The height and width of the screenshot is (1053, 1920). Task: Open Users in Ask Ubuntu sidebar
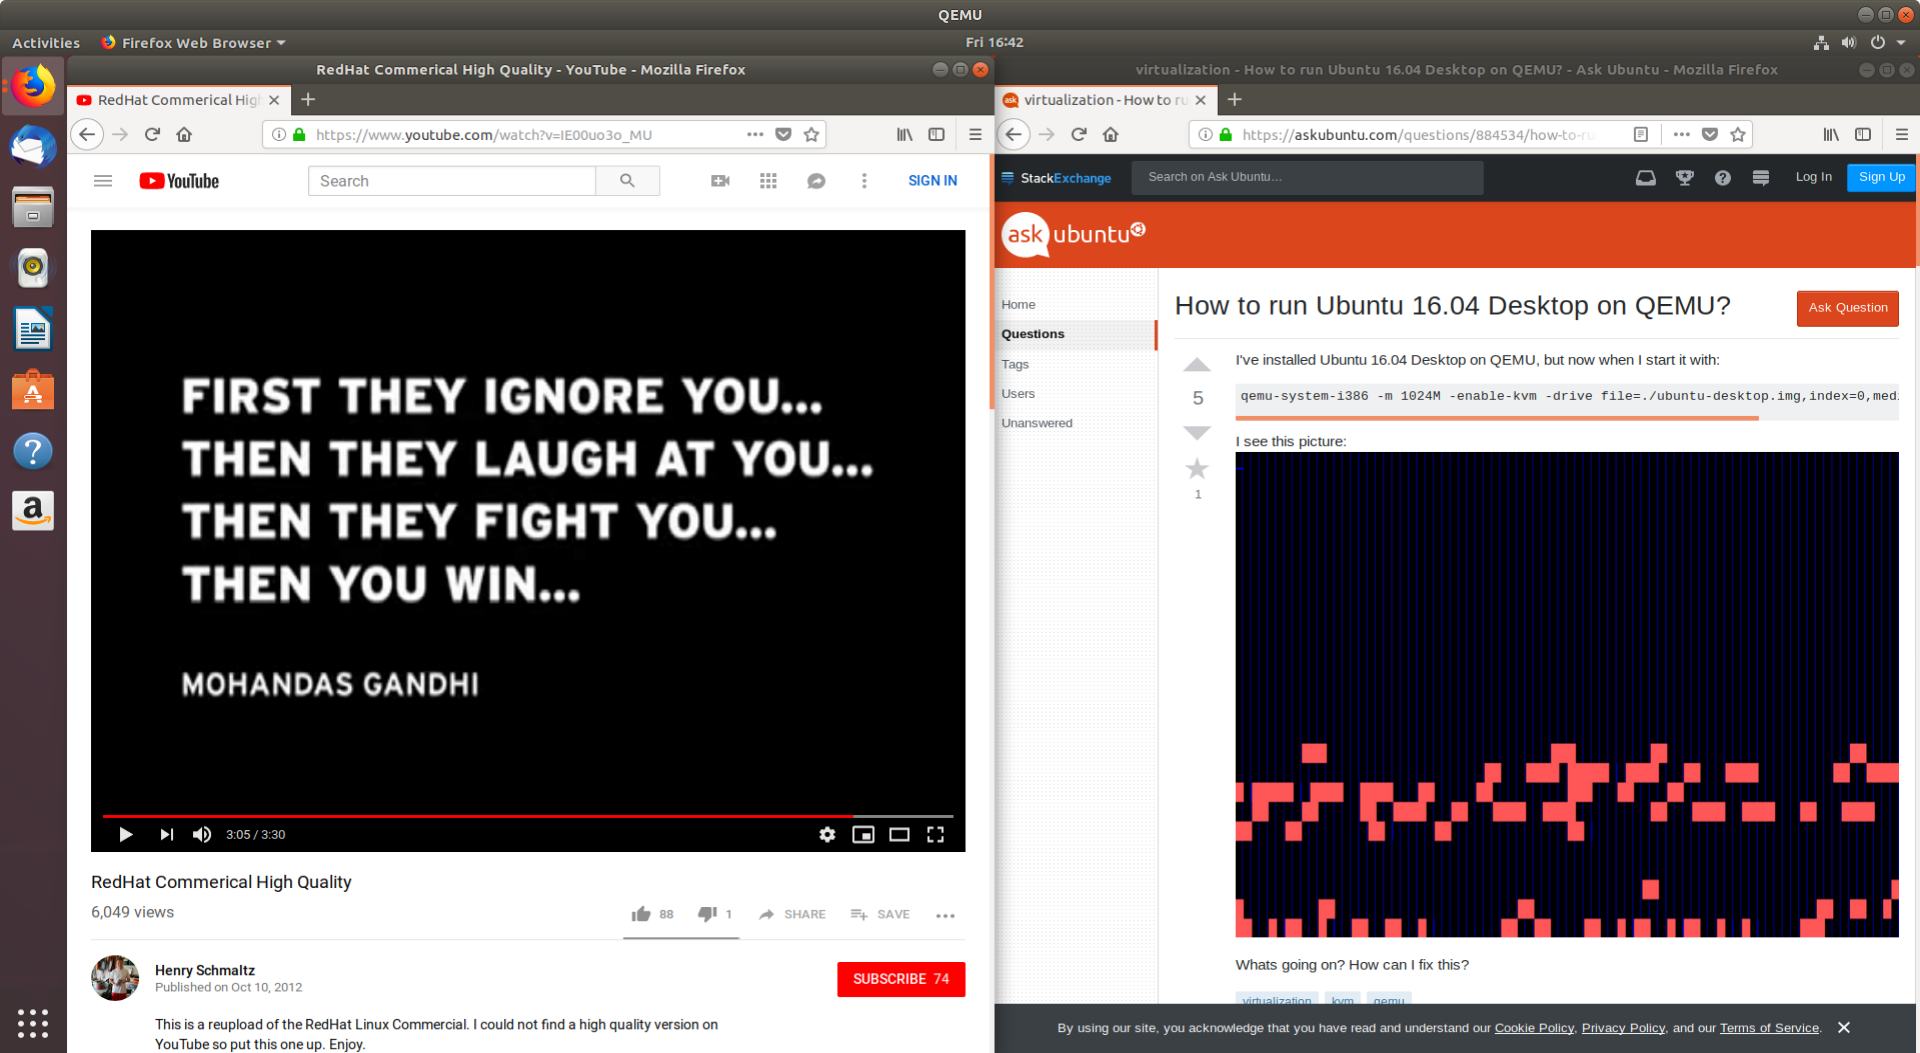tap(1018, 393)
